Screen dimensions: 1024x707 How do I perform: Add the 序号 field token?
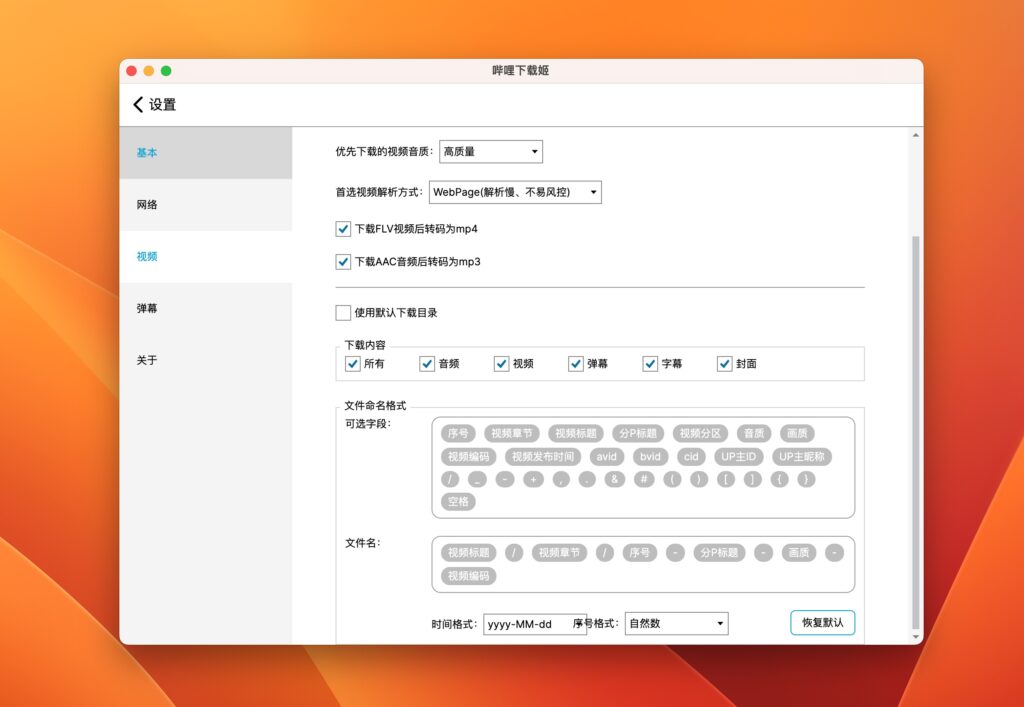pyautogui.click(x=457, y=433)
